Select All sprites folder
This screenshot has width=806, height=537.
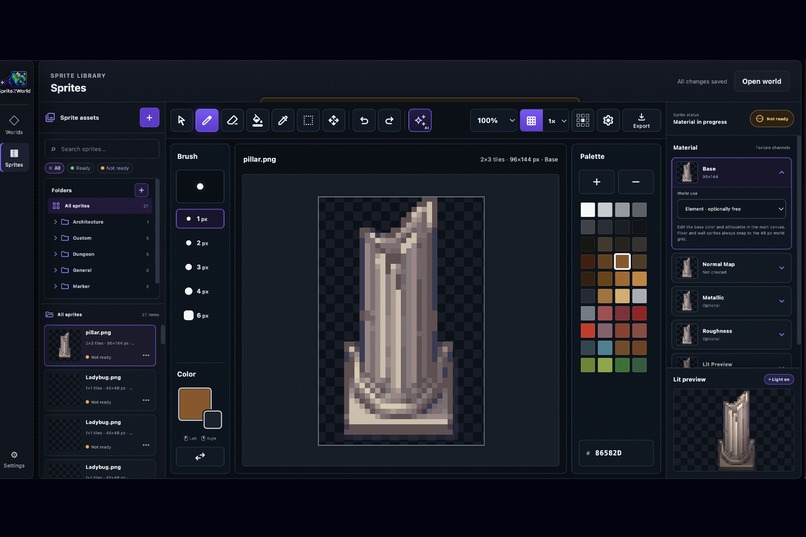point(100,206)
